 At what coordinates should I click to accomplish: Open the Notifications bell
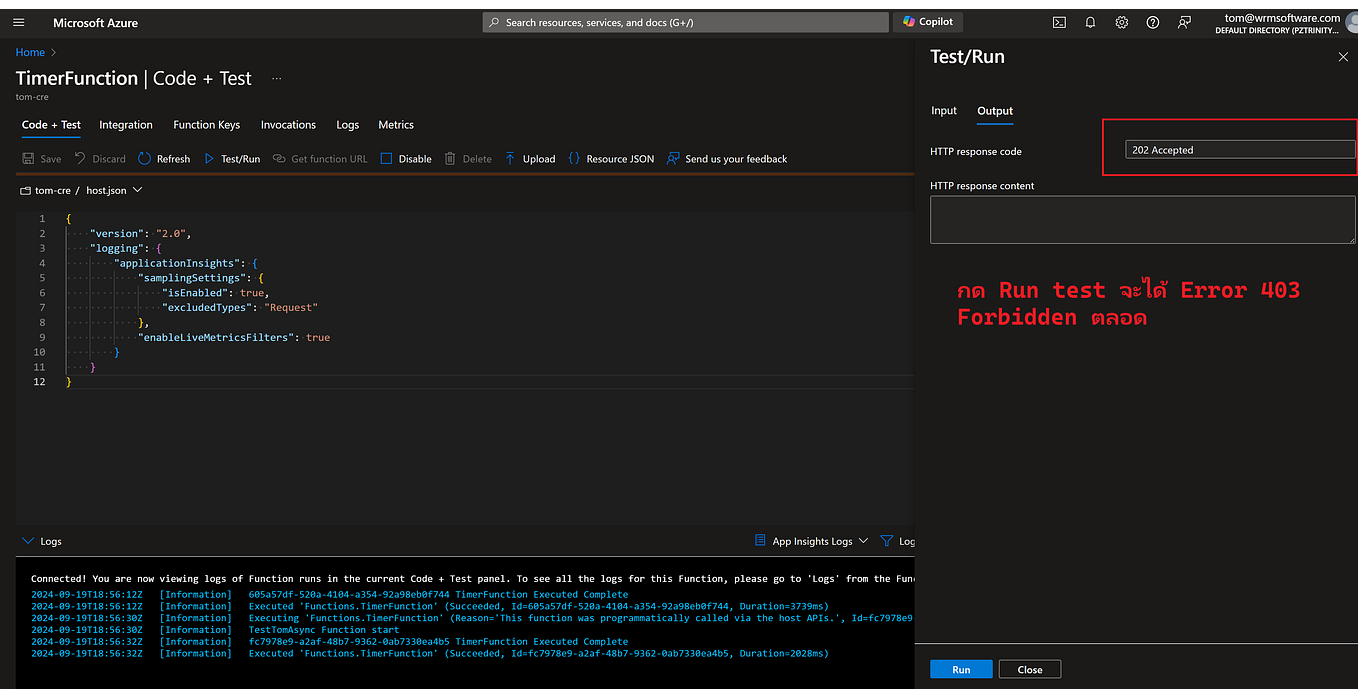1090,22
